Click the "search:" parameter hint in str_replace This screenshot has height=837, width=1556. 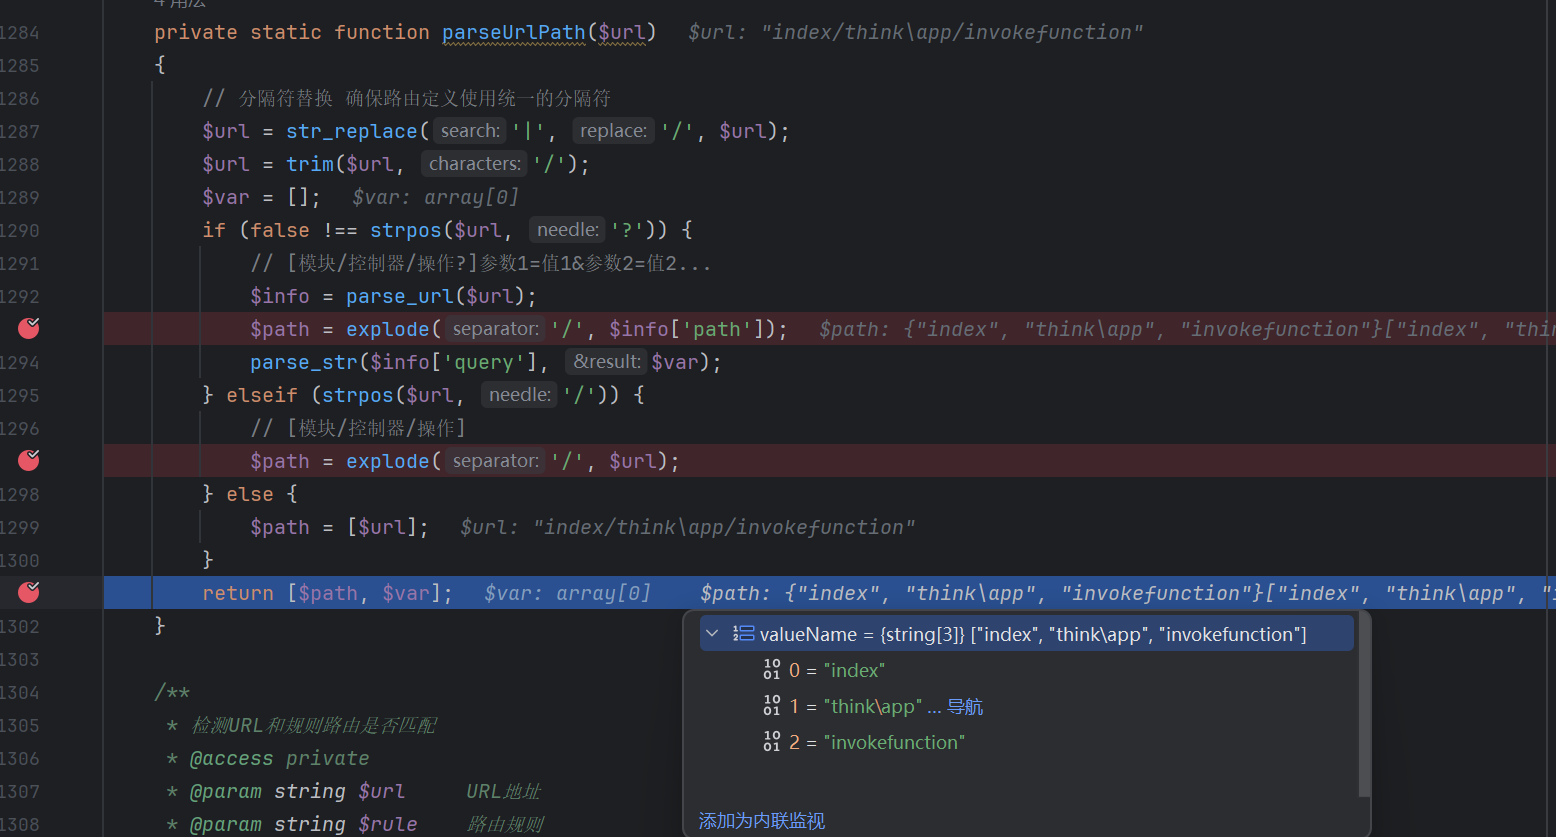click(469, 131)
